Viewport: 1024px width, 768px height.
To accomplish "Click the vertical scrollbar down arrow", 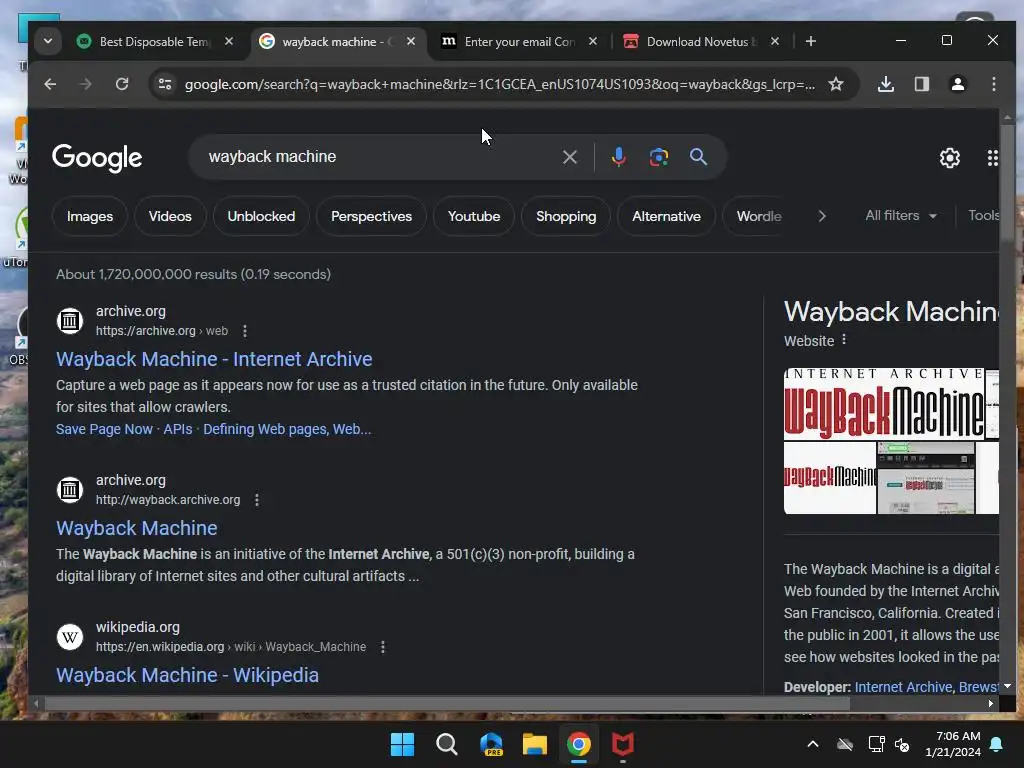I will coord(1007,686).
